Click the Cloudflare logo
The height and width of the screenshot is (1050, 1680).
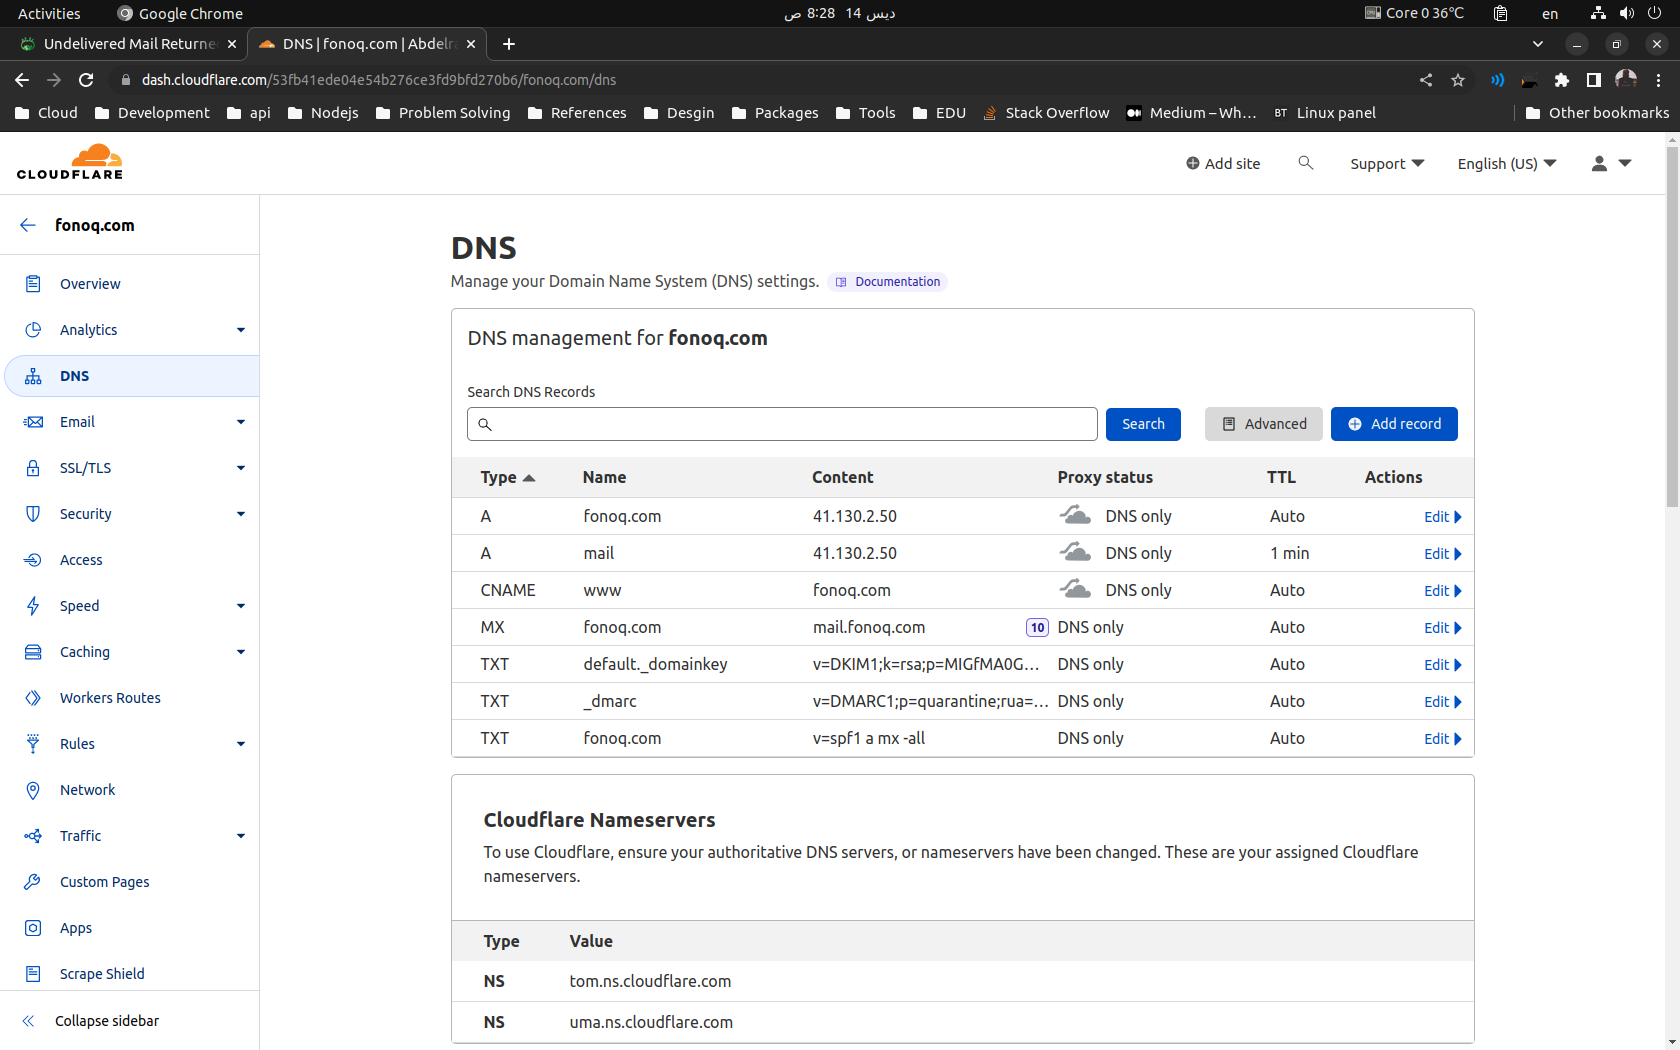coord(70,162)
